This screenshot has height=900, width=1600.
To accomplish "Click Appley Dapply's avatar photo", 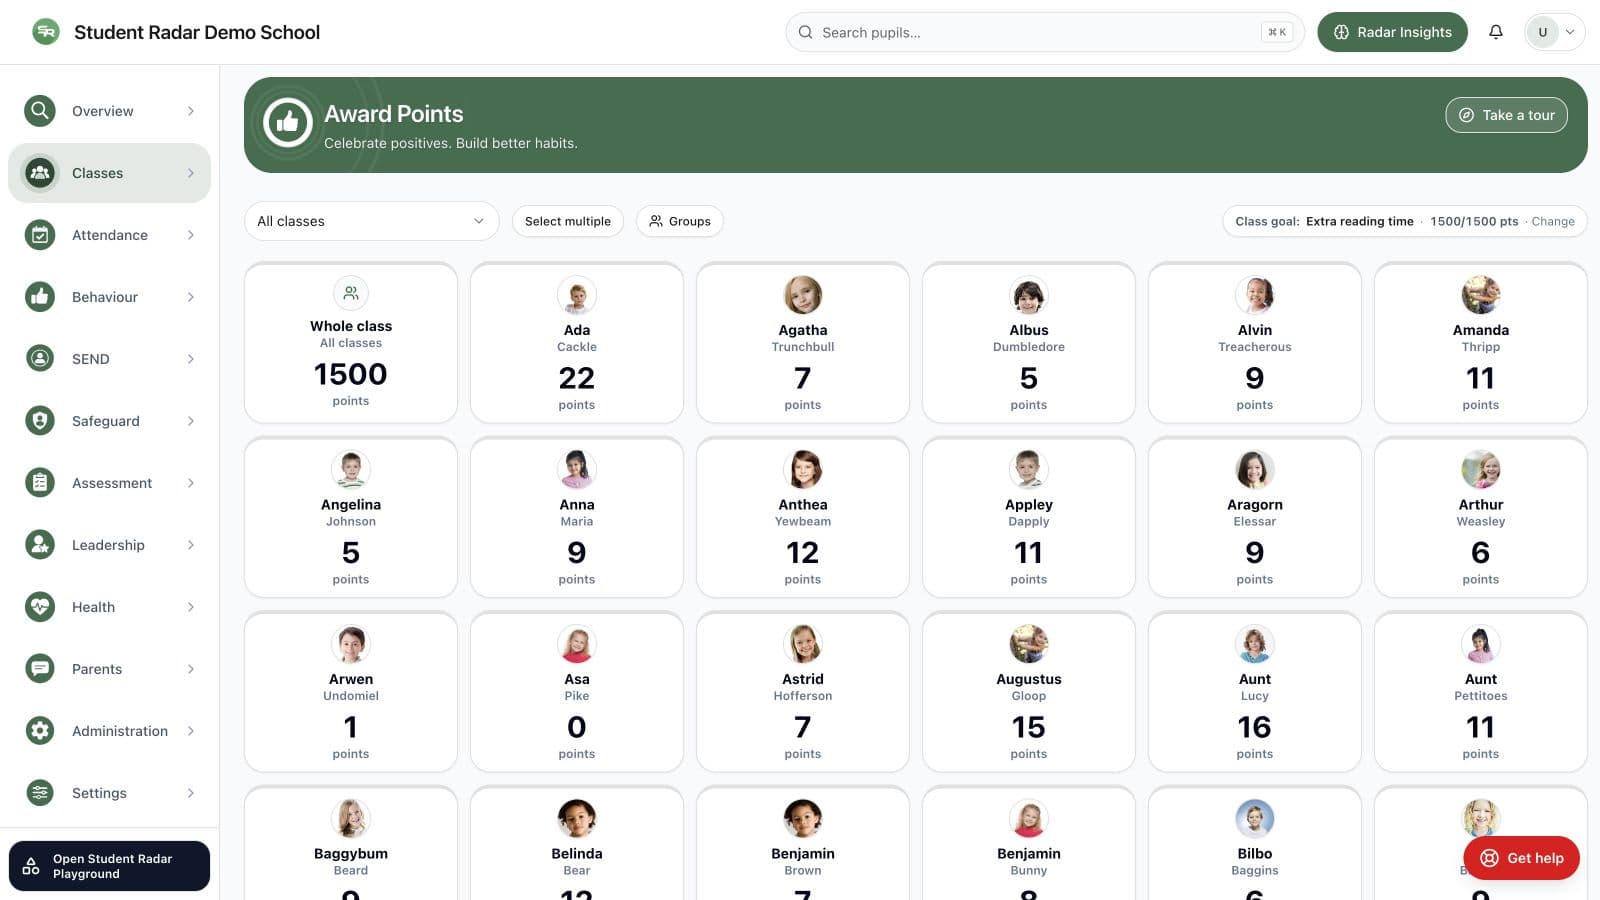I will point(1029,469).
